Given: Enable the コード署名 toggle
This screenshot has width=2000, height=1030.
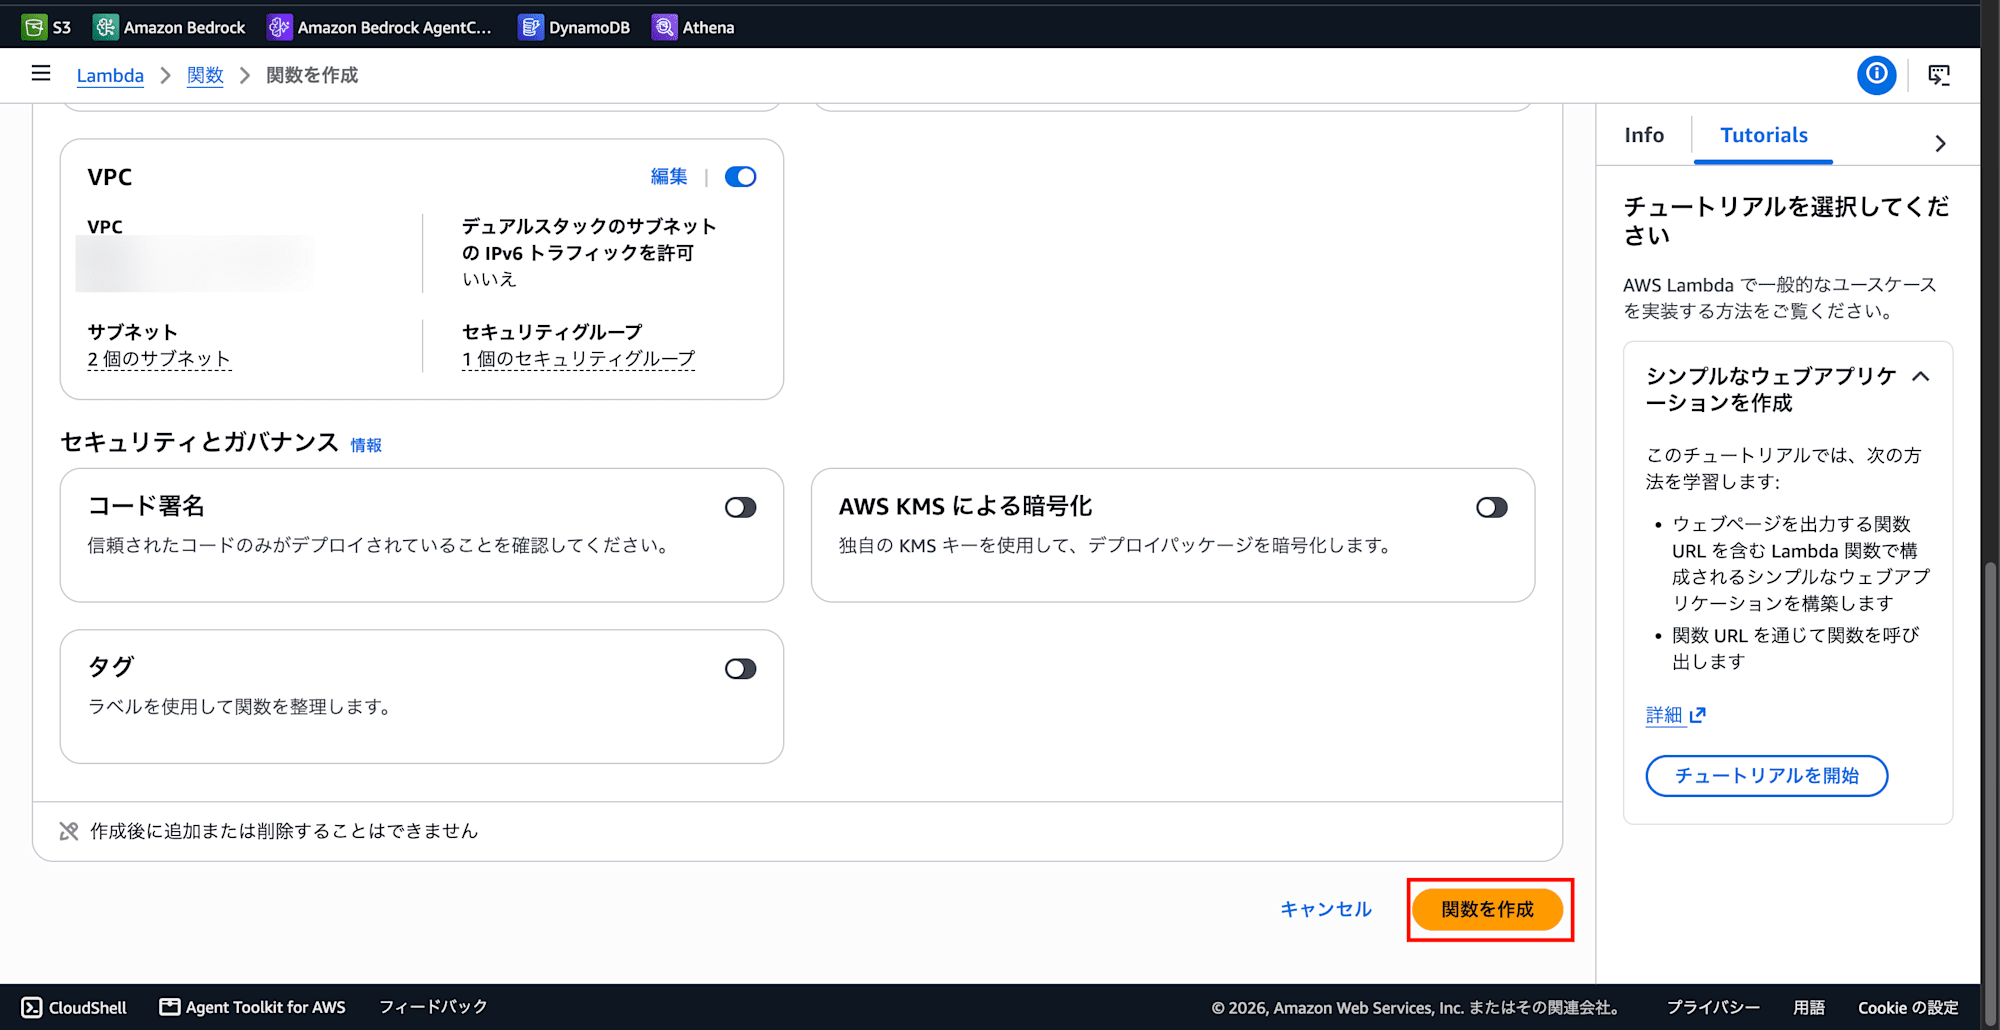Looking at the screenshot, I should [x=741, y=508].
